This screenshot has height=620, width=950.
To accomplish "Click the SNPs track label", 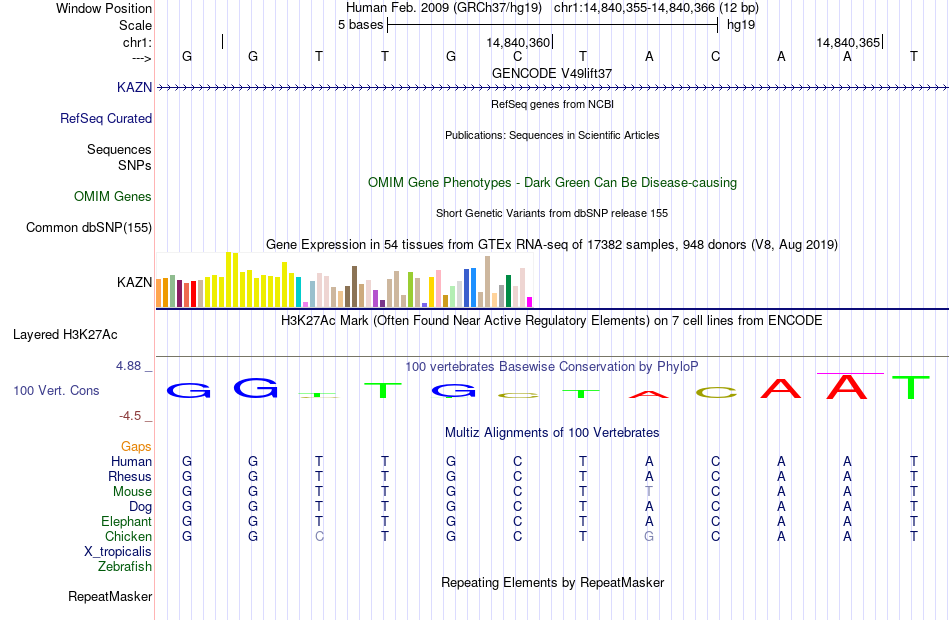I will point(135,165).
